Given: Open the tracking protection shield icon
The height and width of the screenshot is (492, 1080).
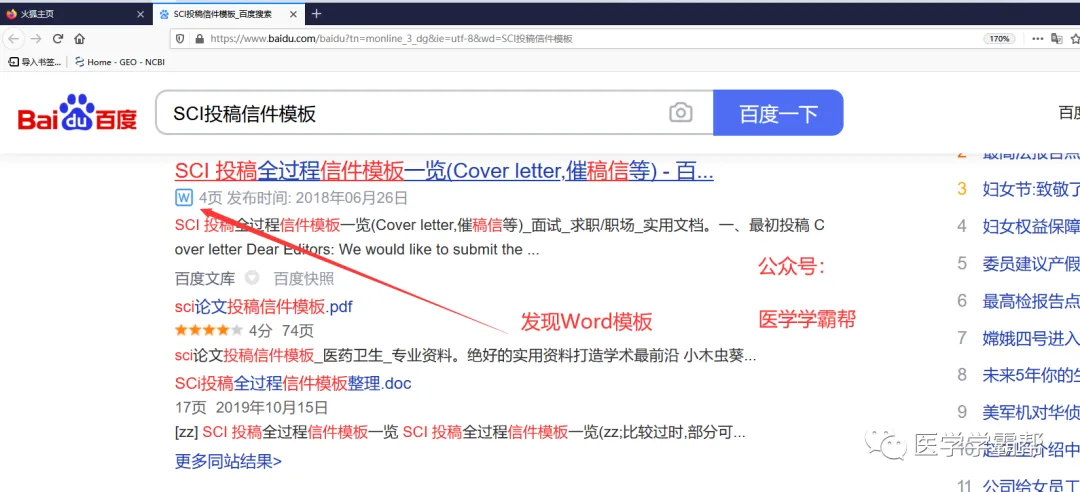Looking at the screenshot, I should 180,39.
